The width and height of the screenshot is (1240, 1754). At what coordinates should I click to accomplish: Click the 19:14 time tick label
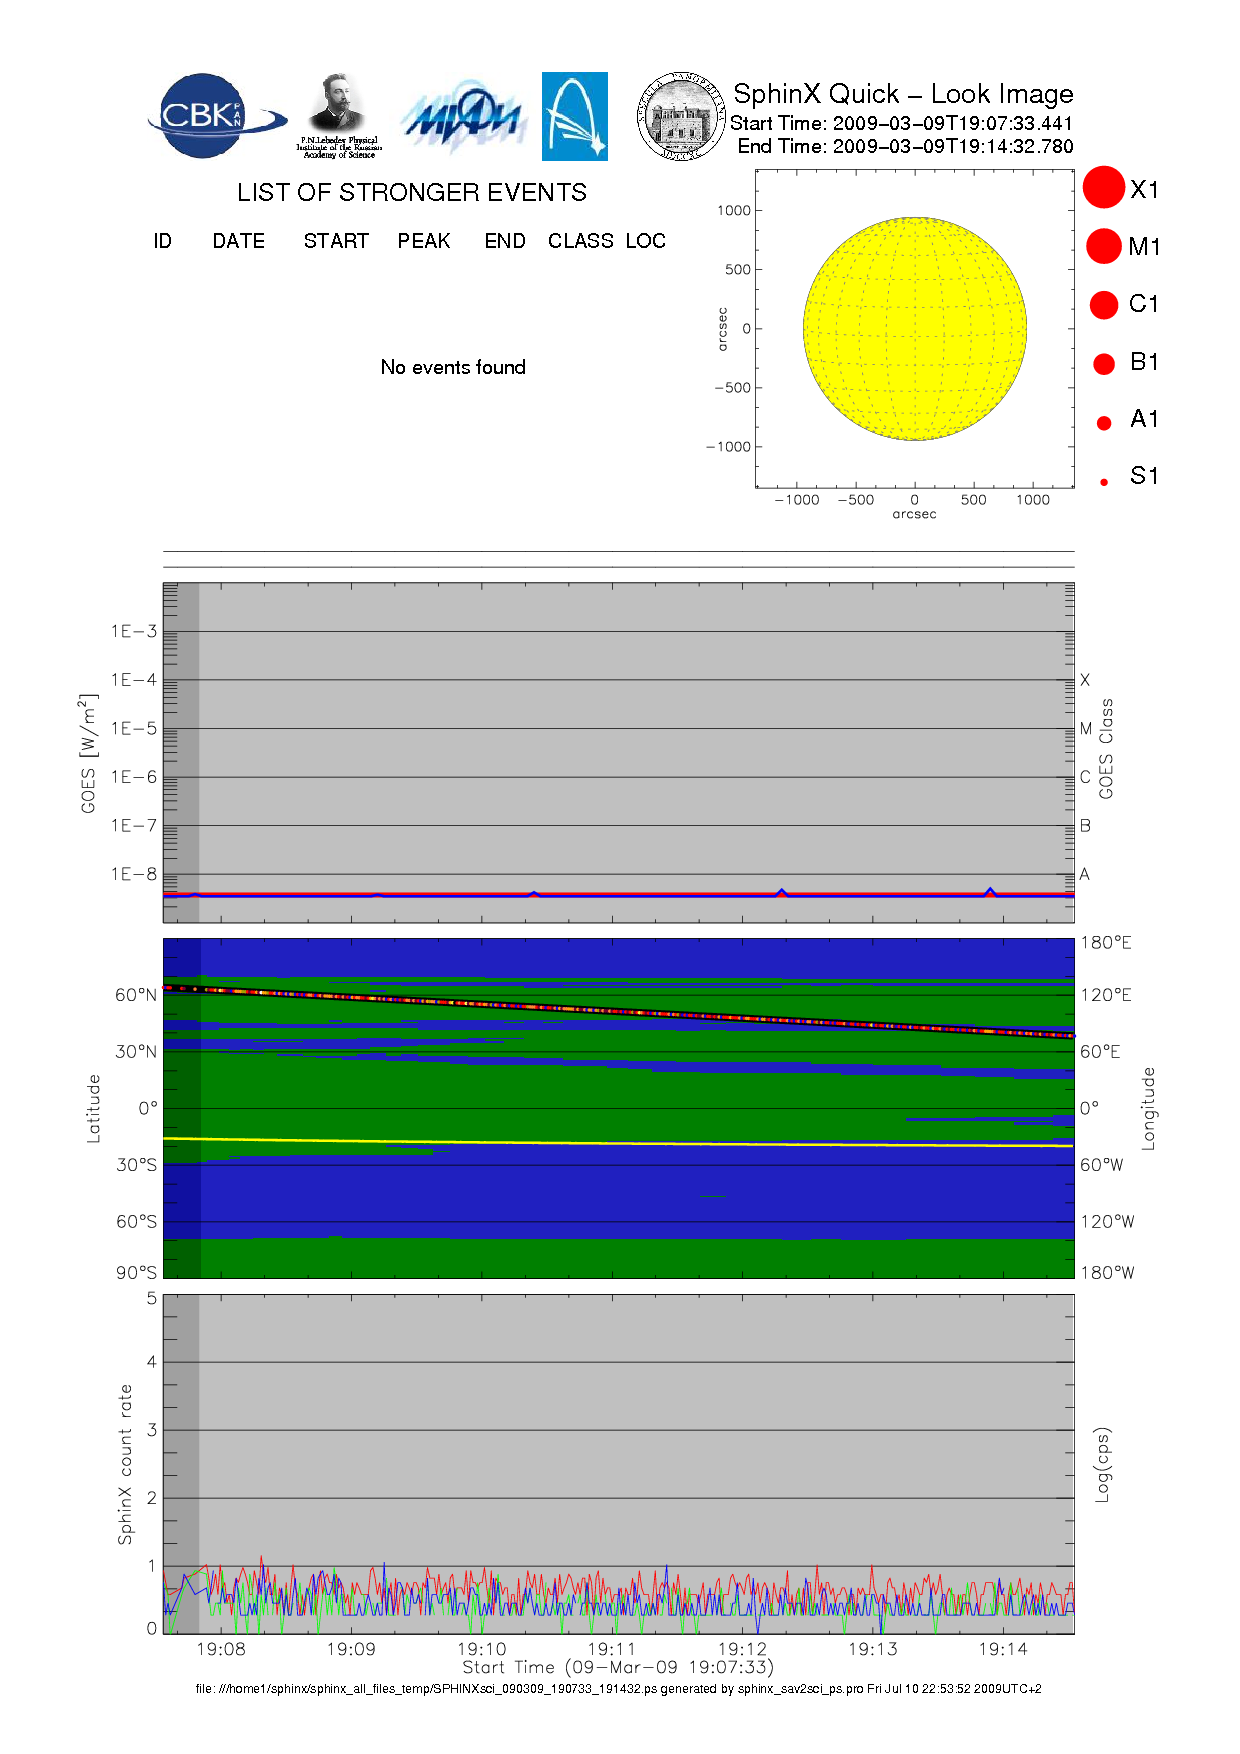click(1003, 1649)
